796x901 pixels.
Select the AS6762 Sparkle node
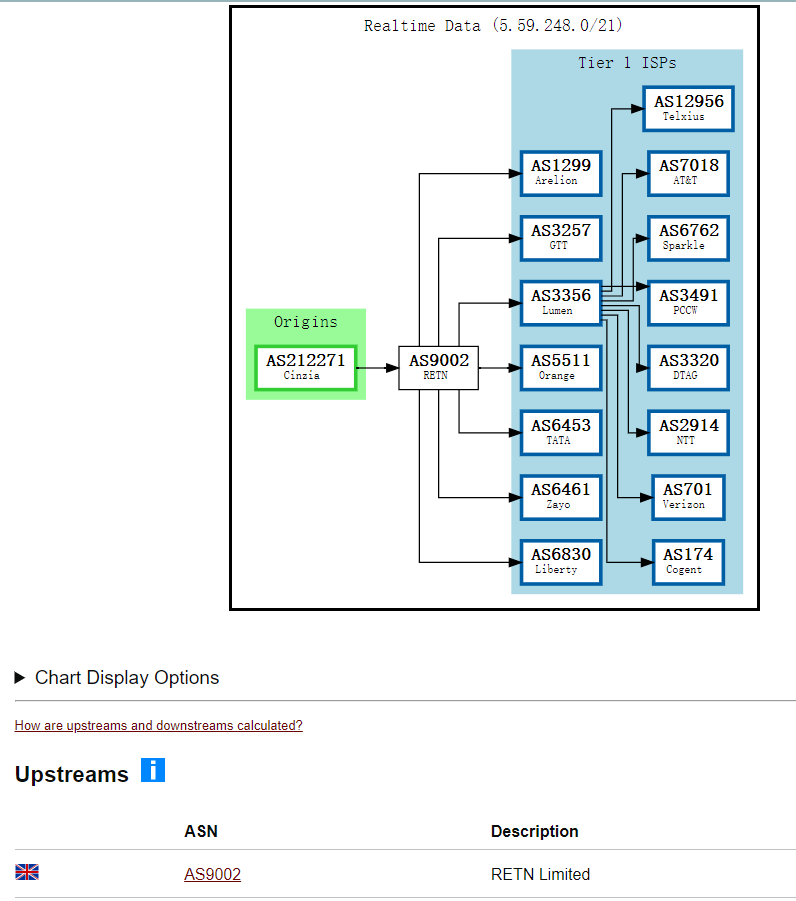click(689, 238)
